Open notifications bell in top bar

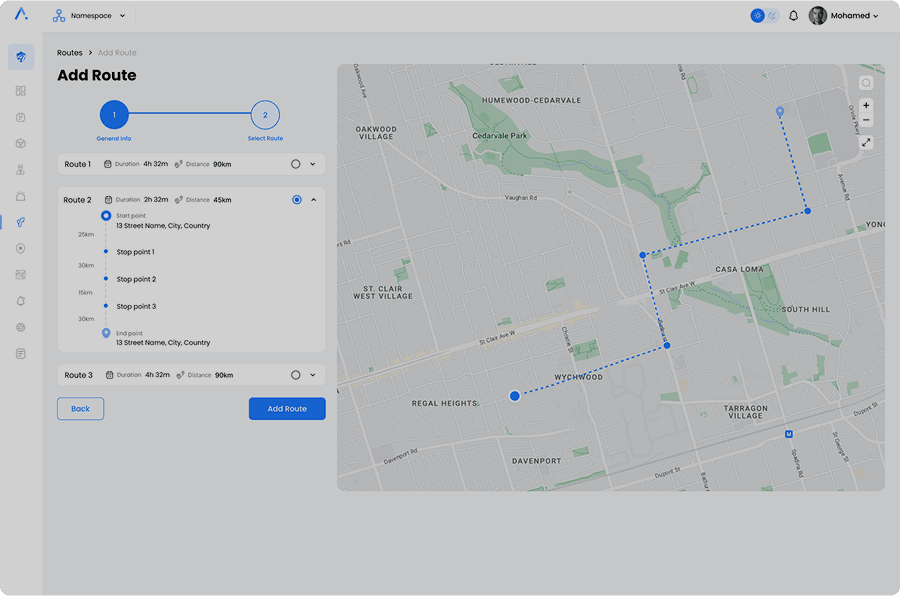pyautogui.click(x=794, y=16)
